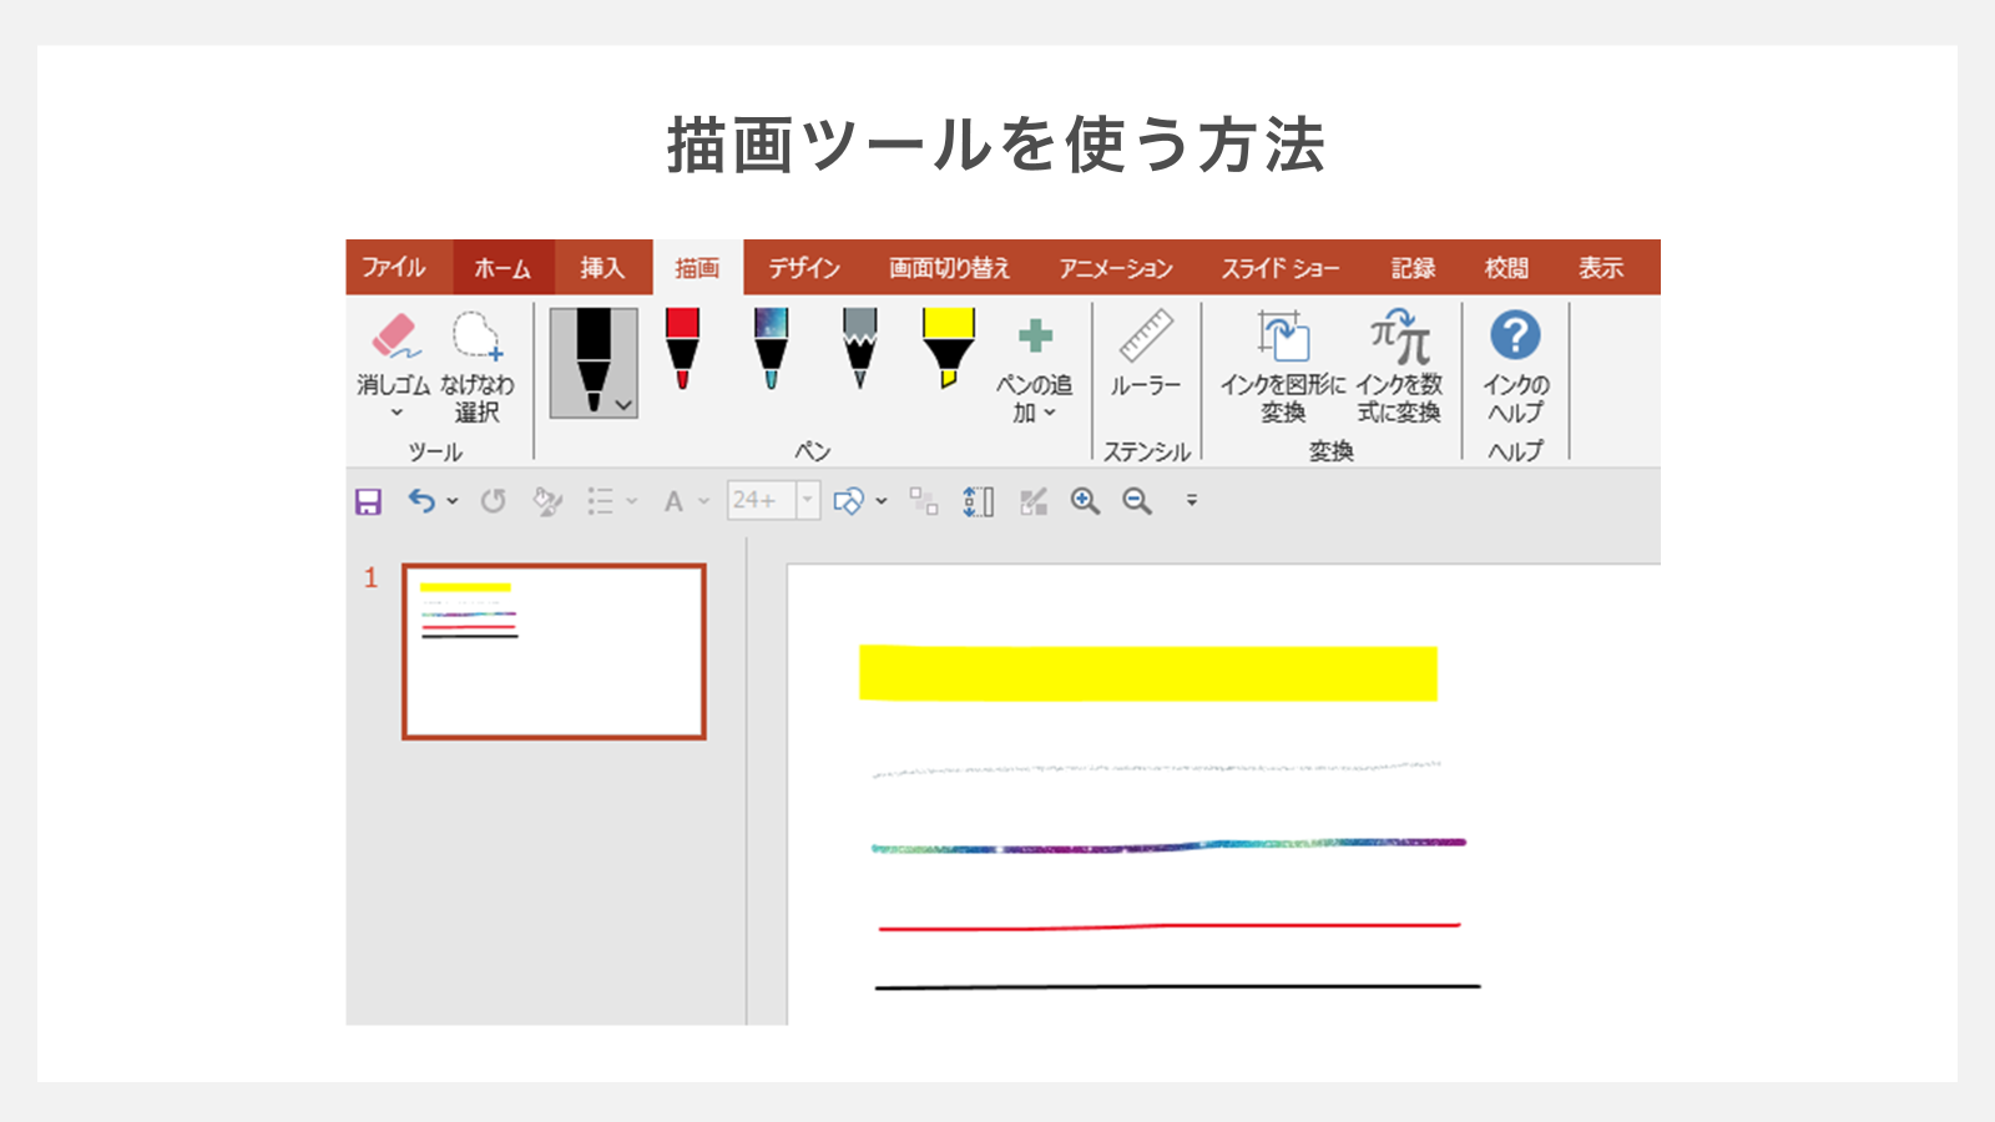Click the zoom in magnifier icon

[1085, 501]
